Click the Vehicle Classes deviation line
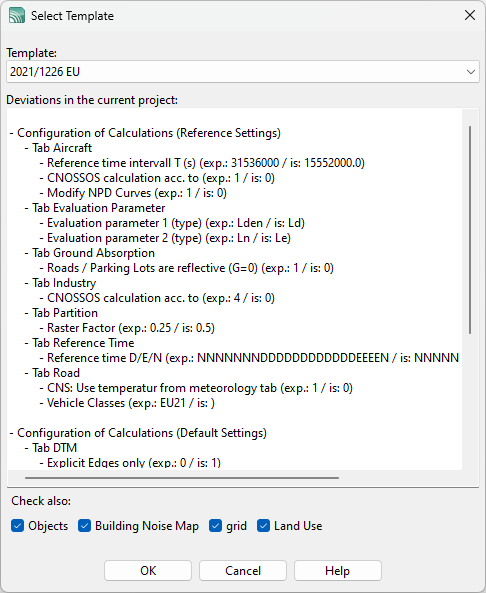 pos(127,403)
